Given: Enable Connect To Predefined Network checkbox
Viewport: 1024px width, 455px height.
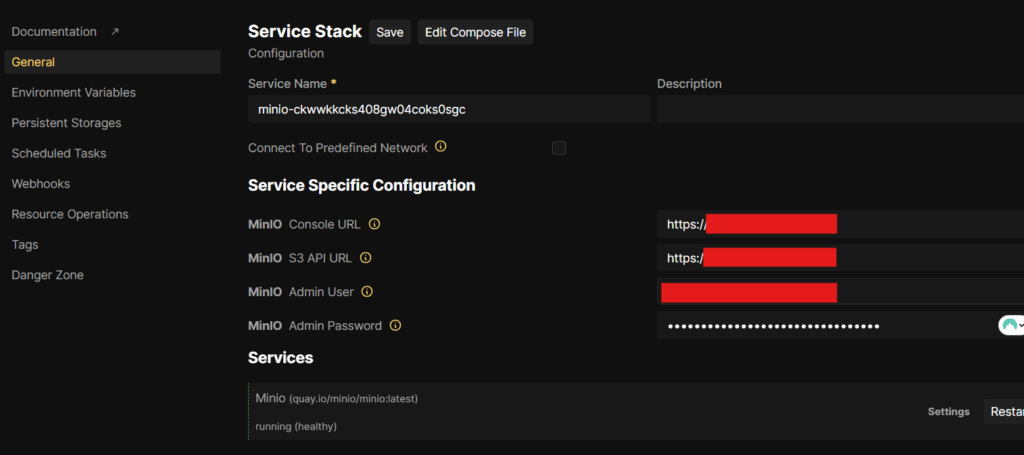Looking at the screenshot, I should 559,148.
